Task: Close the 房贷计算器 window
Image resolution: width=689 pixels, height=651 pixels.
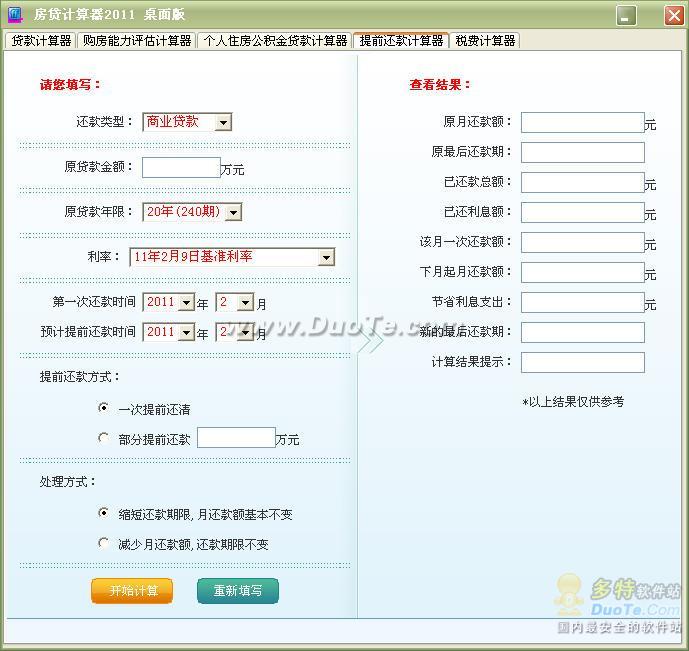Action: 673,16
